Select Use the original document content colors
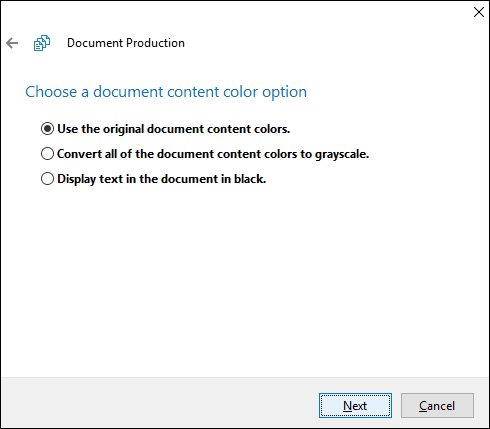This screenshot has height=429, width=490. [x=165, y=129]
